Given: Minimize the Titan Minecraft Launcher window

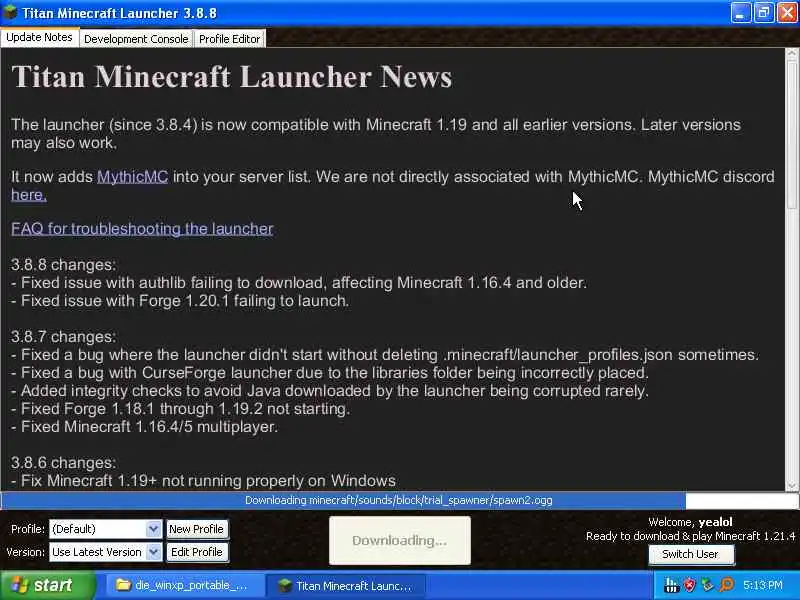Looking at the screenshot, I should 740,12.
